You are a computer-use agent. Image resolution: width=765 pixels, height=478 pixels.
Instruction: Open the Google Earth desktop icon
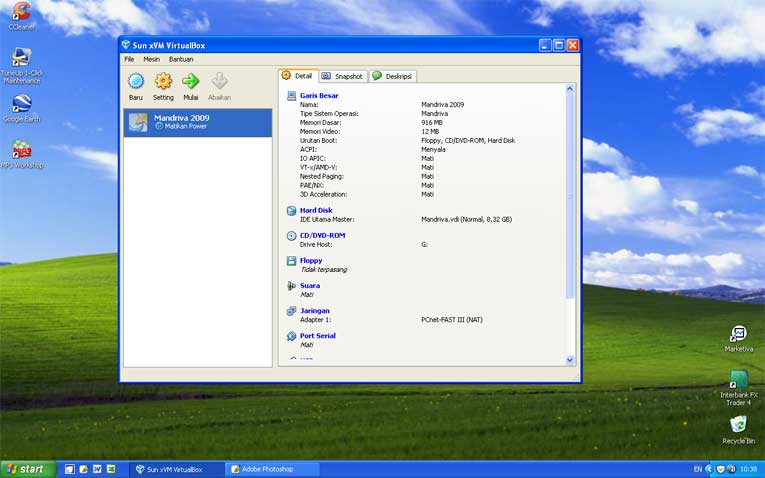(x=21, y=108)
